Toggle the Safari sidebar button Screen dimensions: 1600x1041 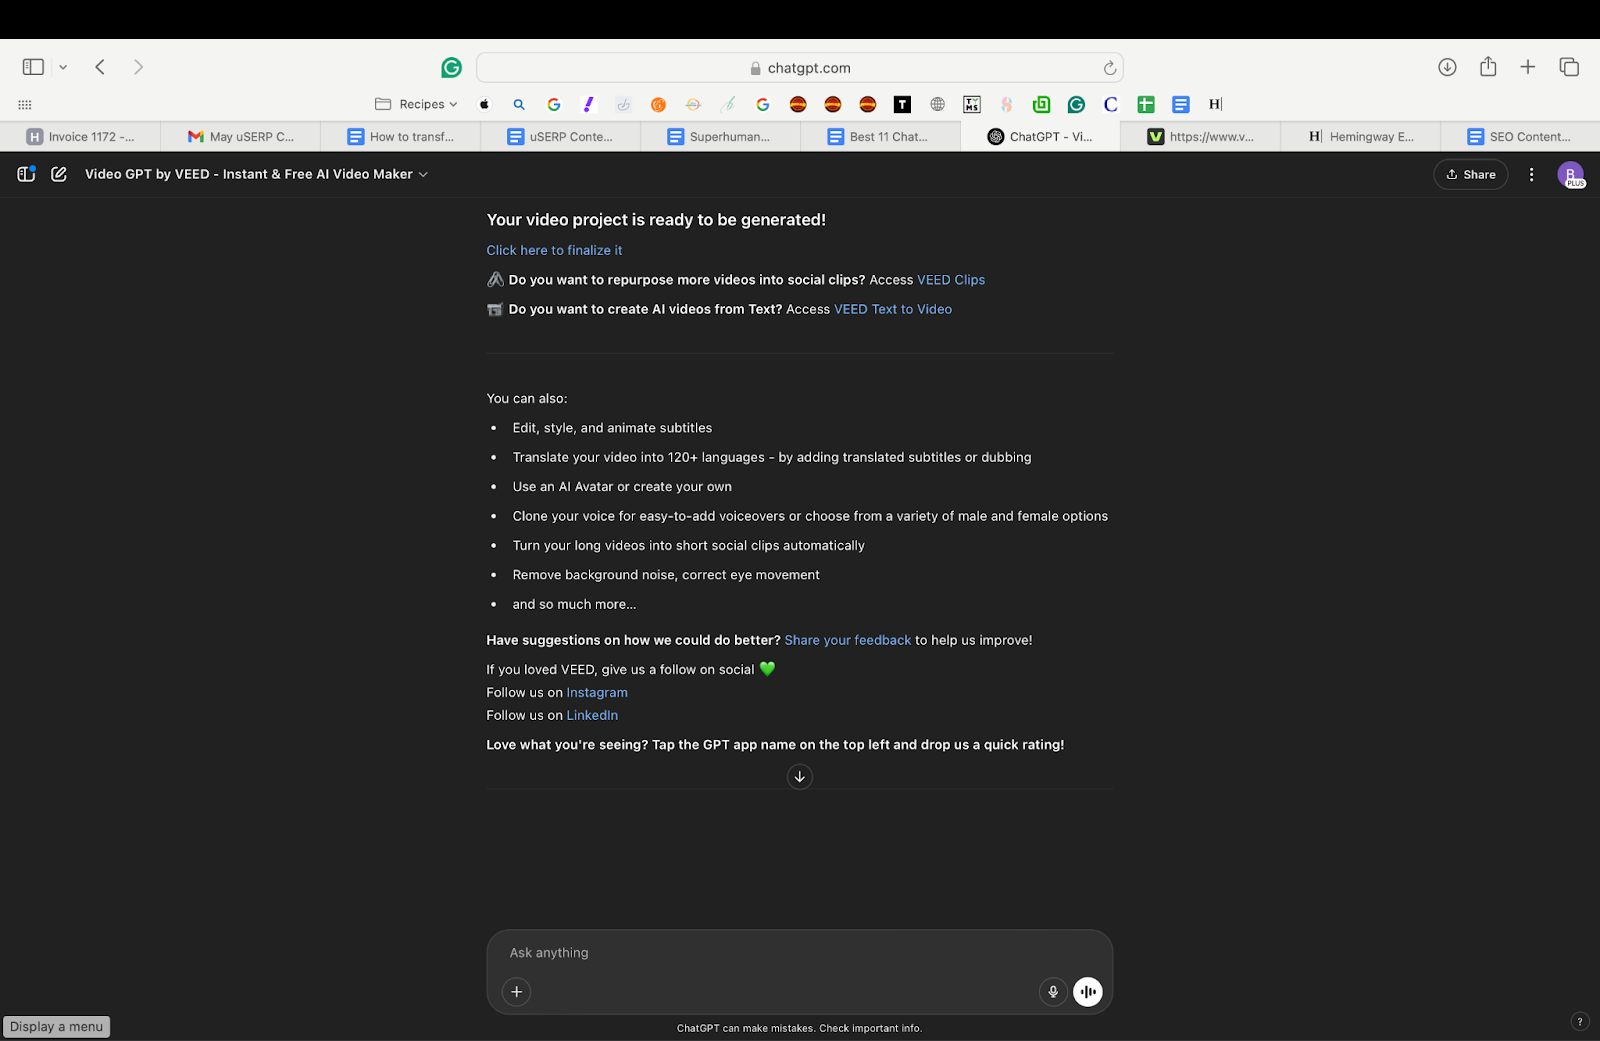click(x=33, y=67)
